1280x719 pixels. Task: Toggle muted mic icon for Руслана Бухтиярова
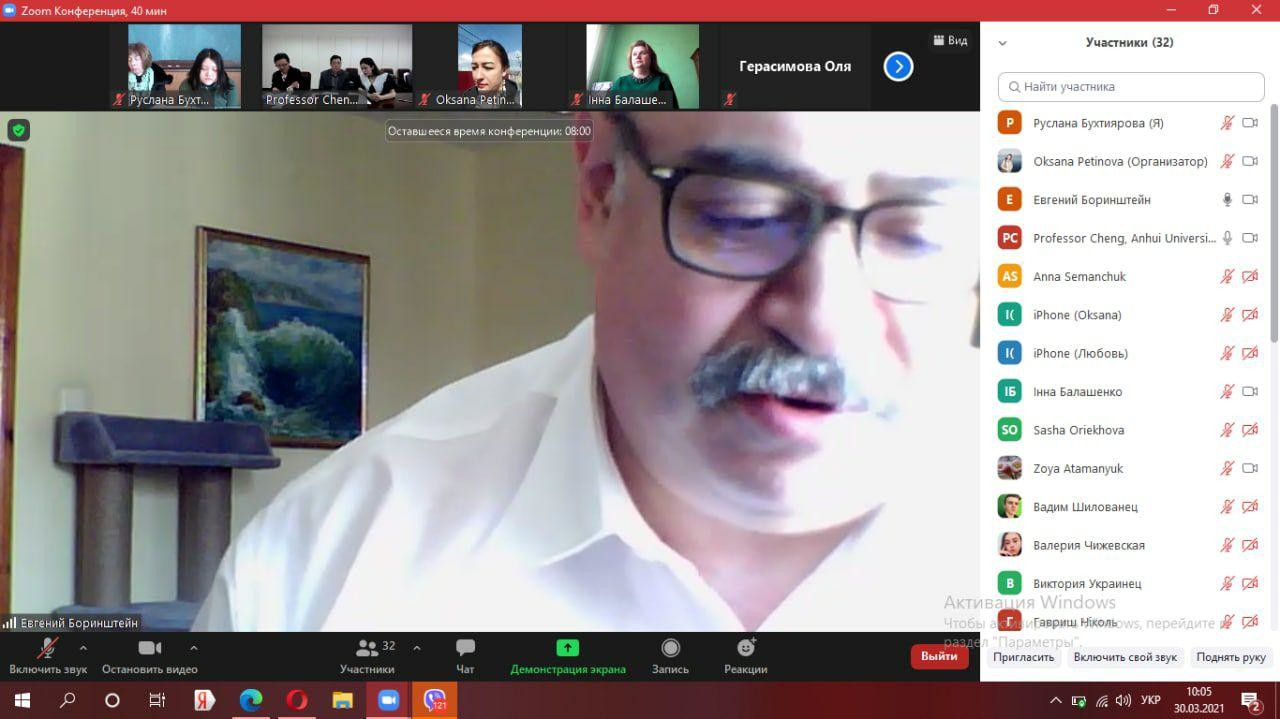click(1227, 123)
